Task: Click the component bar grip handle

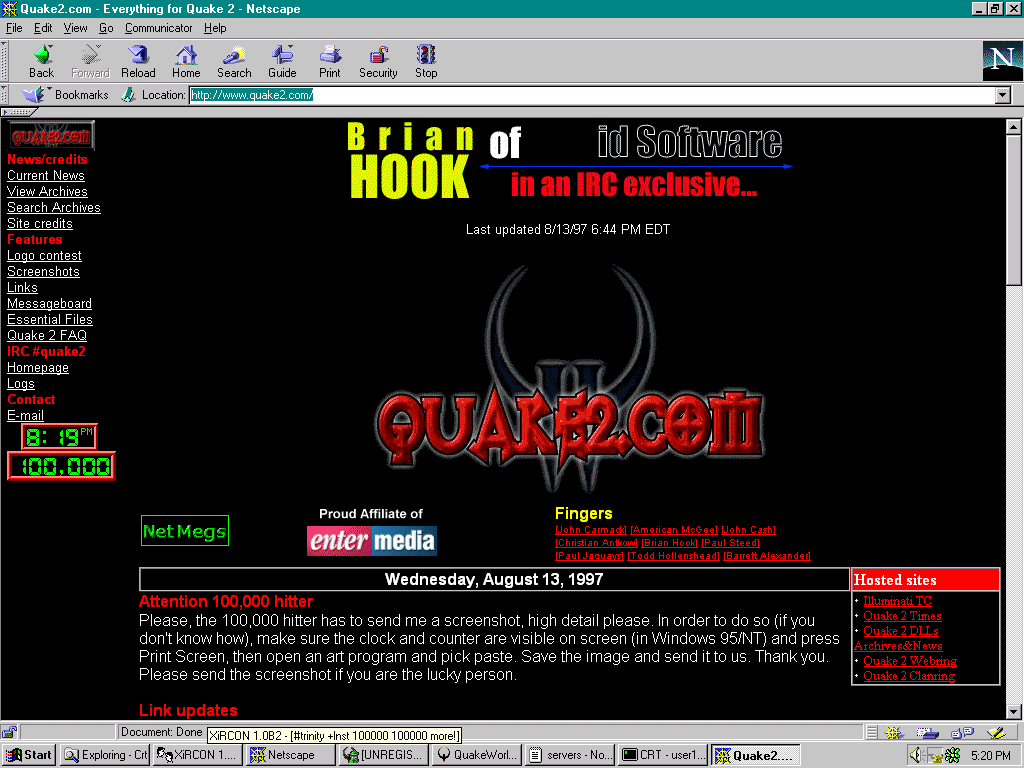Action: tap(872, 733)
